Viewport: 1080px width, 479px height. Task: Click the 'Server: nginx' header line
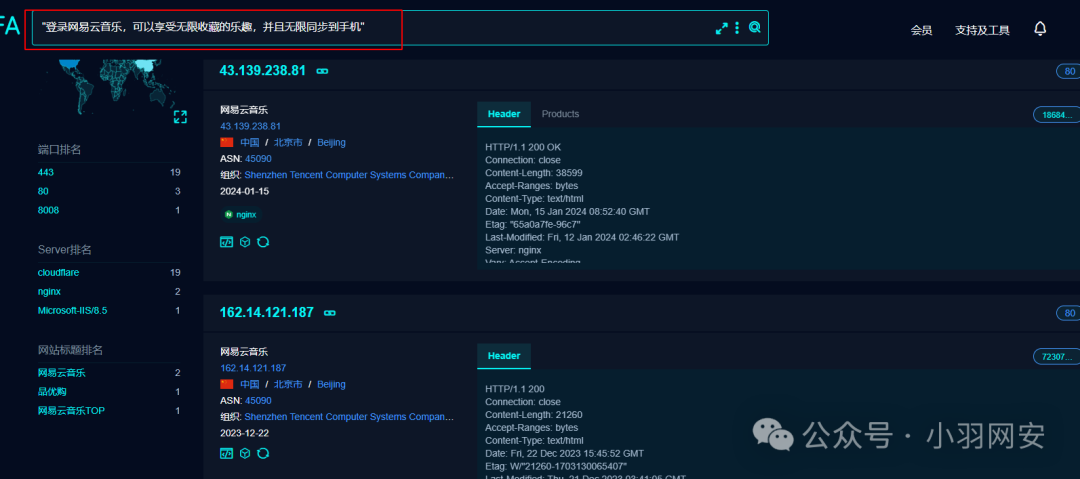[x=513, y=250]
